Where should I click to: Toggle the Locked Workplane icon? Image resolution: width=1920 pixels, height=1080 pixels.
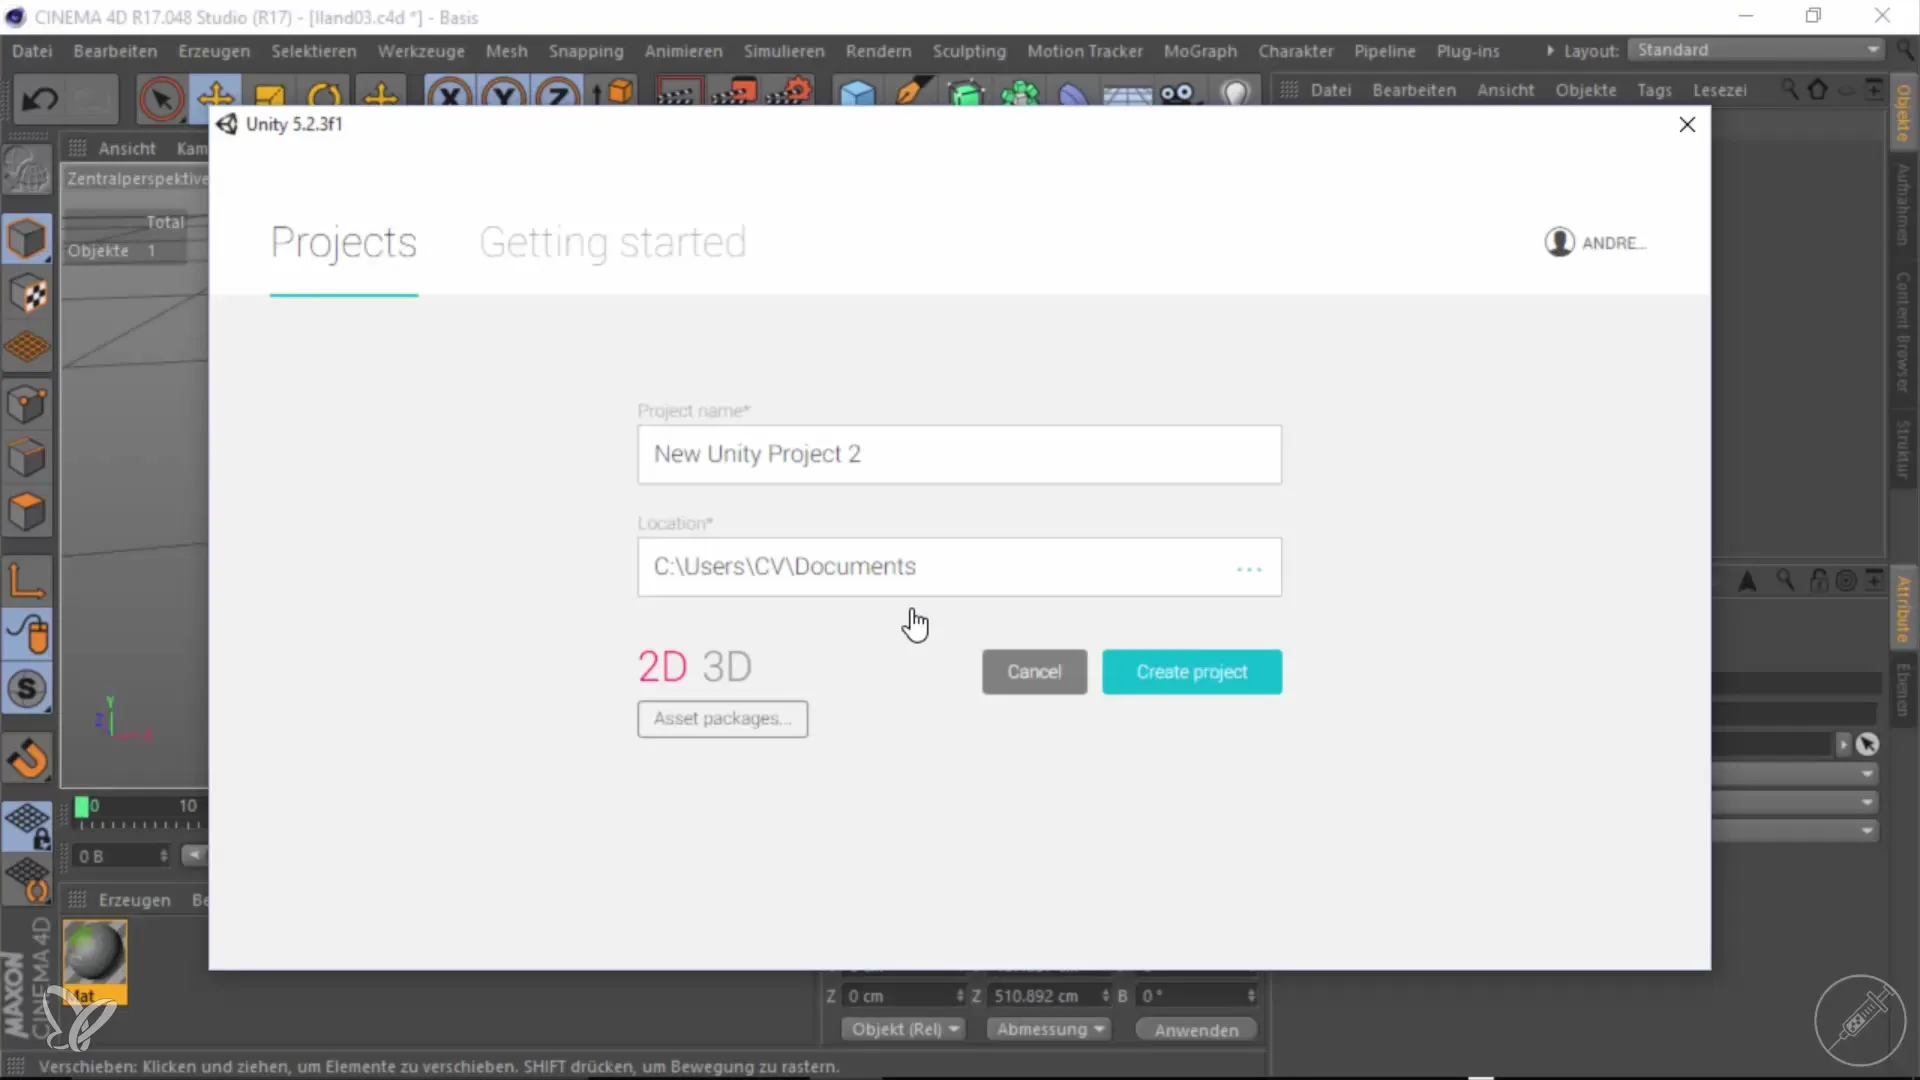point(27,826)
